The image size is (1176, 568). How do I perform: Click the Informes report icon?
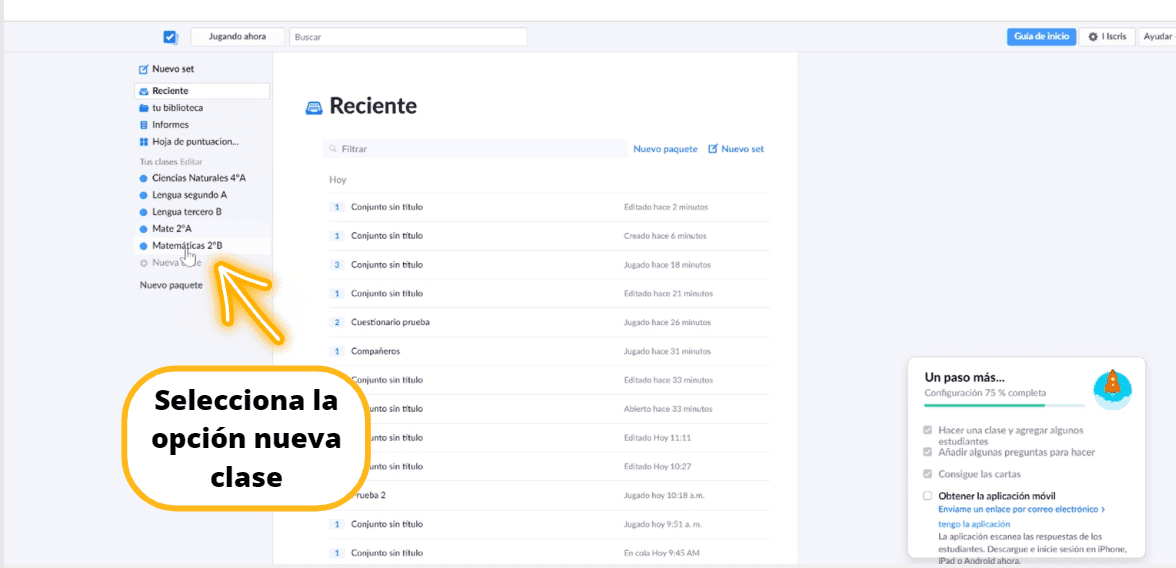(x=143, y=125)
